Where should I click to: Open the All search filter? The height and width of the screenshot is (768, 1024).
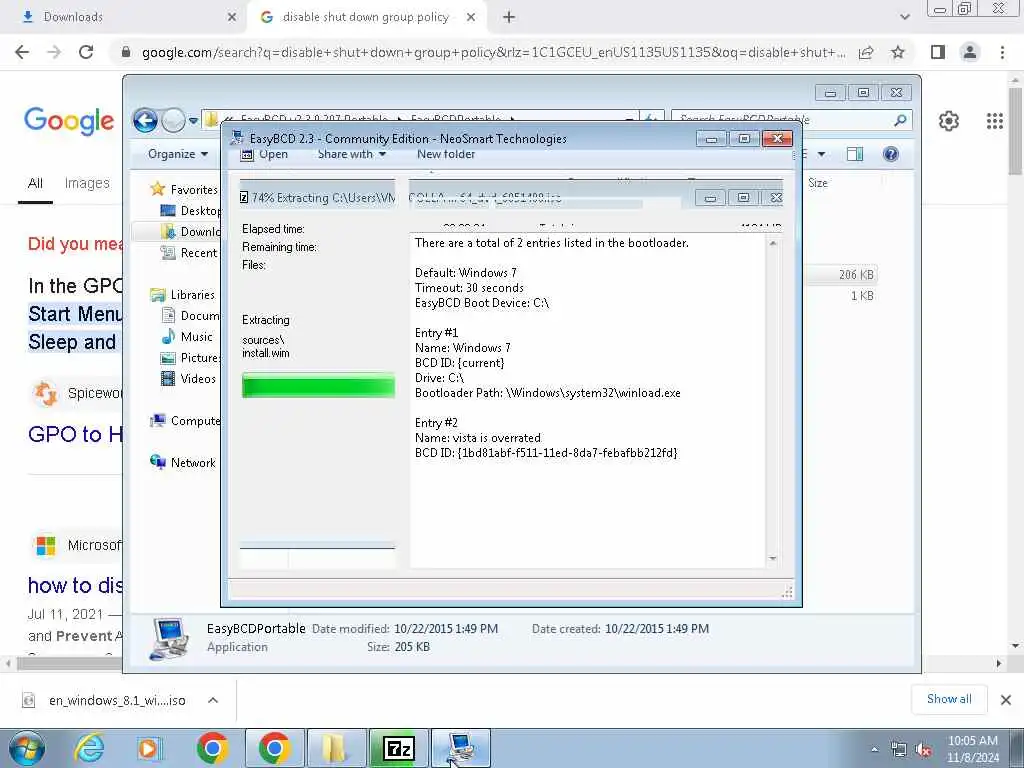[x=35, y=184]
